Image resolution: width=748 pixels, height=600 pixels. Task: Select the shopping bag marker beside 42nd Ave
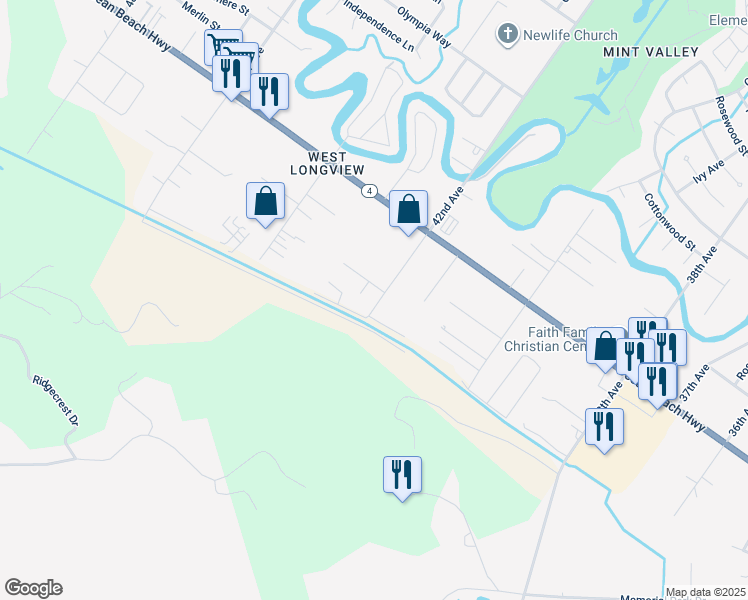[x=408, y=212]
